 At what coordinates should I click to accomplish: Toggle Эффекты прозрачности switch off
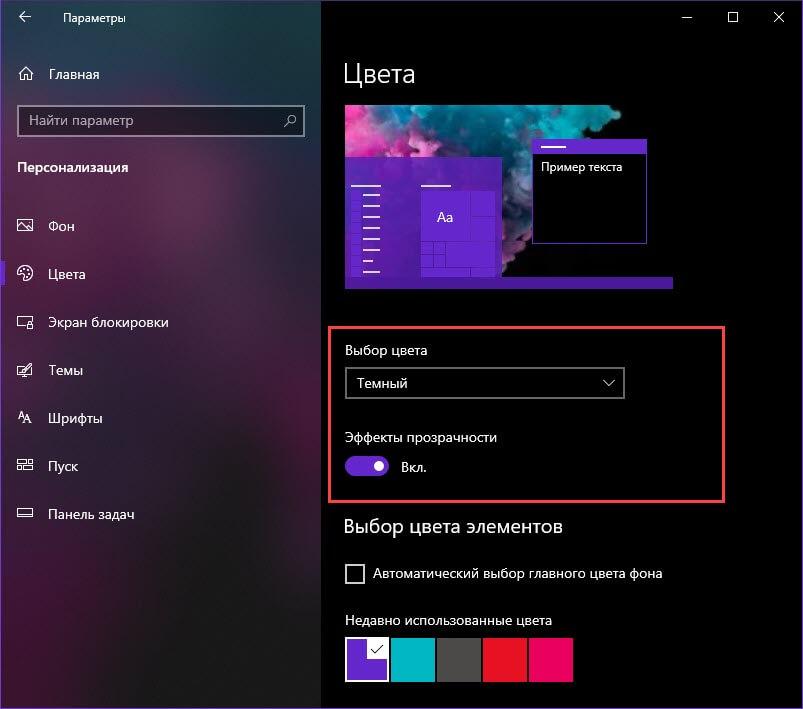[x=367, y=466]
